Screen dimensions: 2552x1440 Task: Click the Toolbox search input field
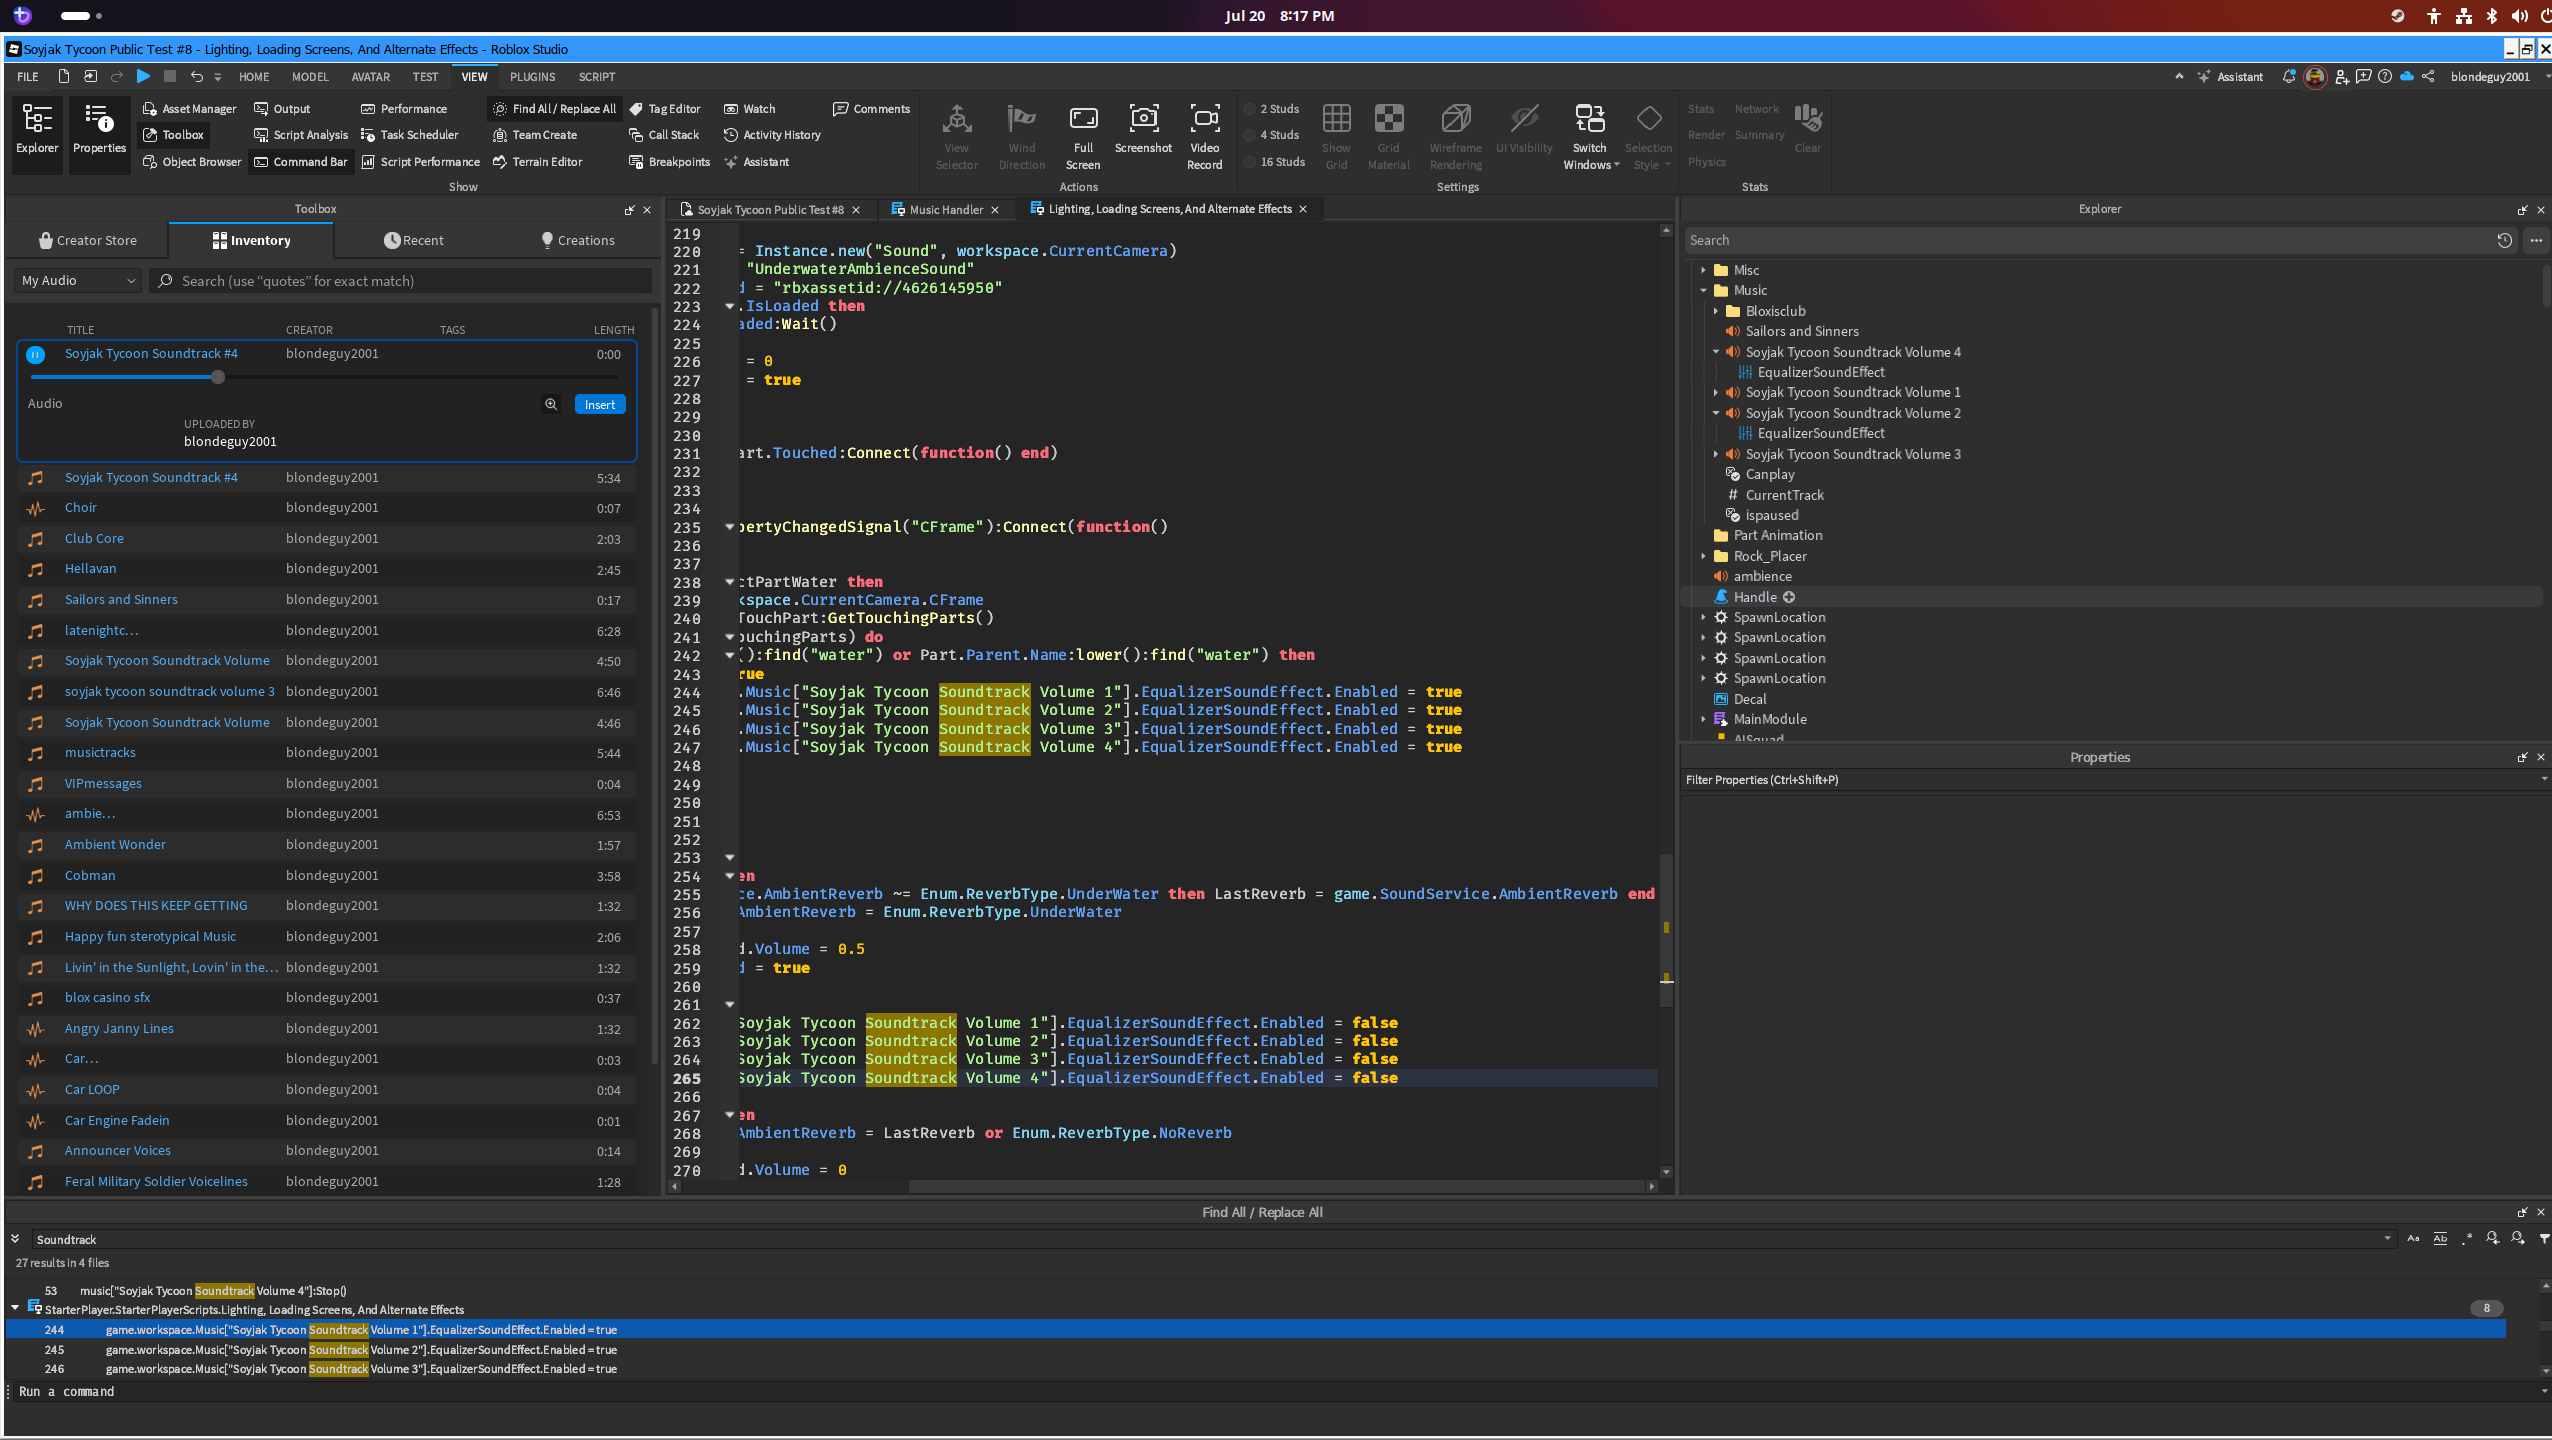coord(402,281)
